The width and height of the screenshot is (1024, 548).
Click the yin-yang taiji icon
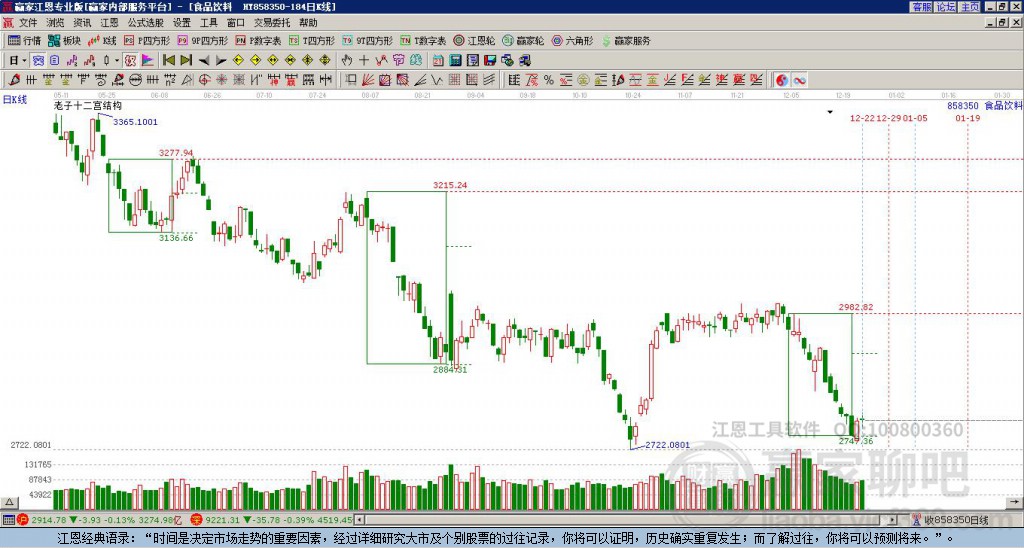coord(782,80)
